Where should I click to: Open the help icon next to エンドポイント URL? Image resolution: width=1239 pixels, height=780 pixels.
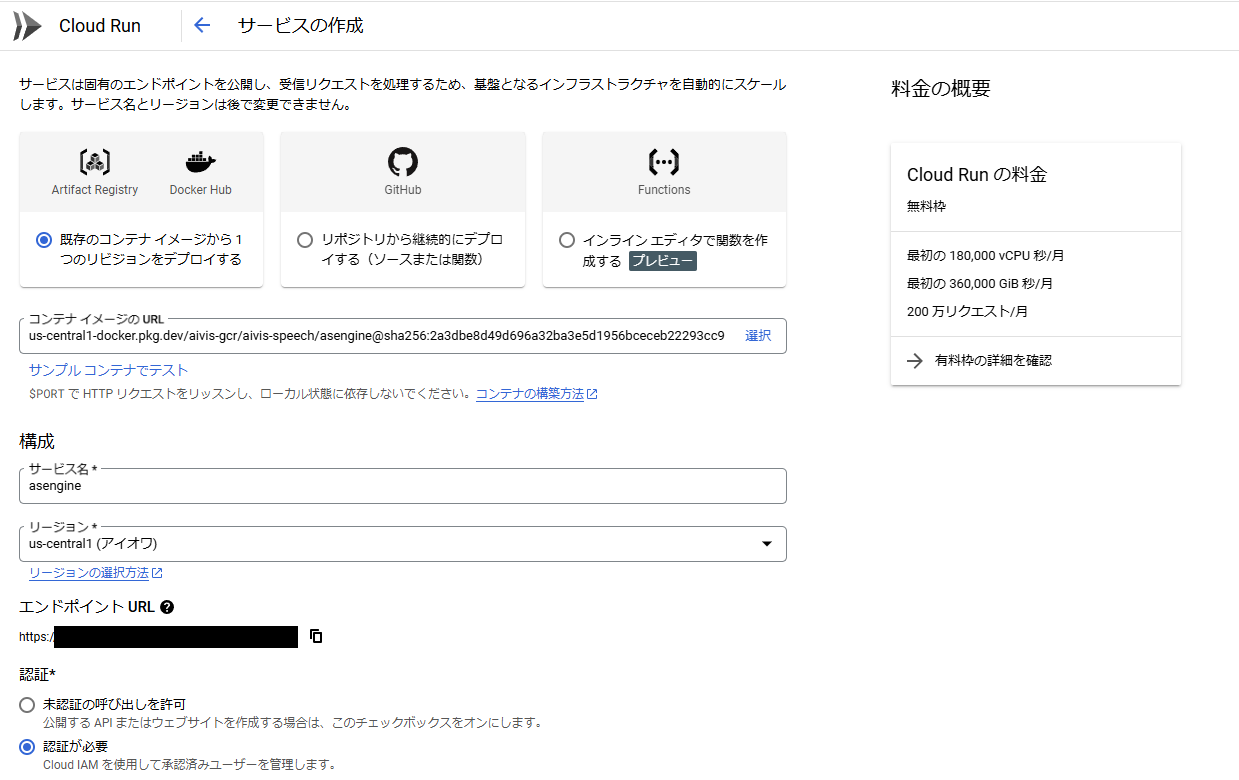(167, 607)
